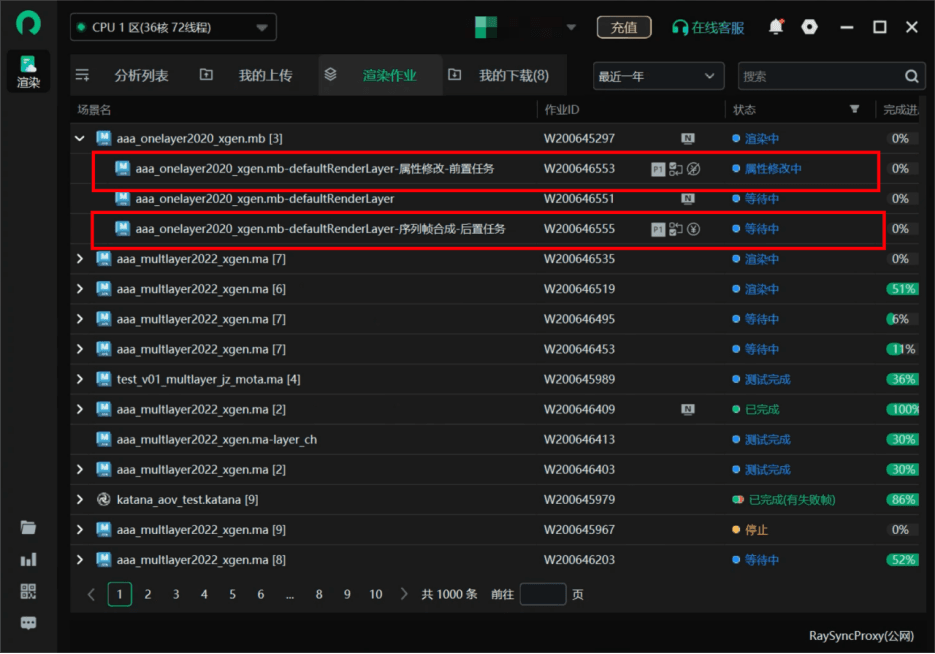
Task: Click the 51% progress bar
Action: 902,289
